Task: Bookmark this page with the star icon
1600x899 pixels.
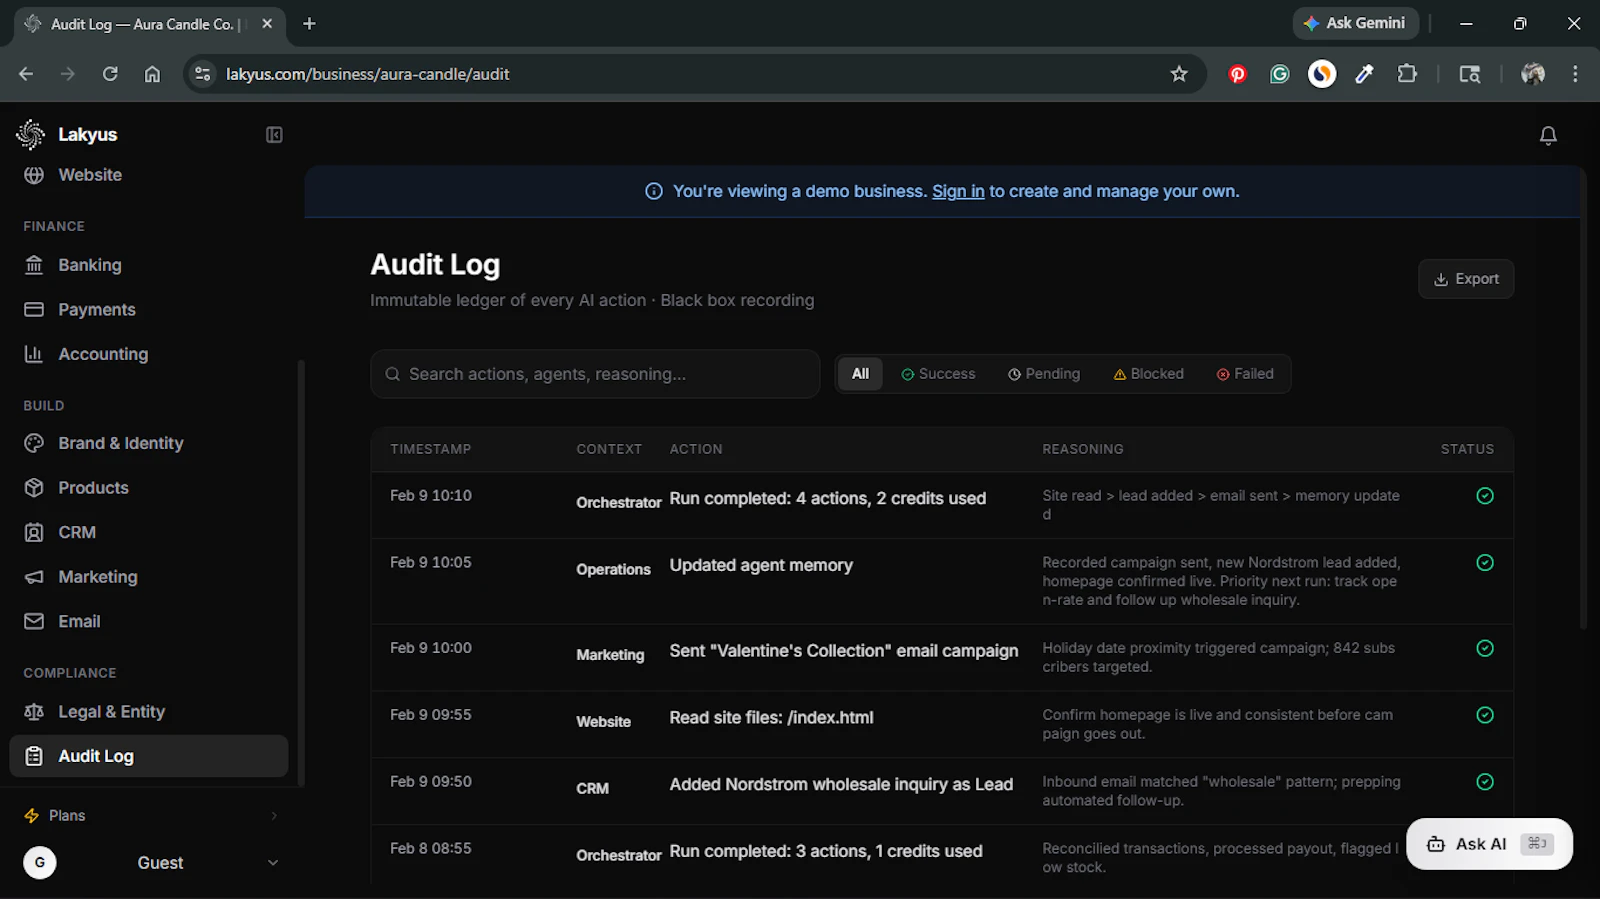Action: tap(1179, 74)
